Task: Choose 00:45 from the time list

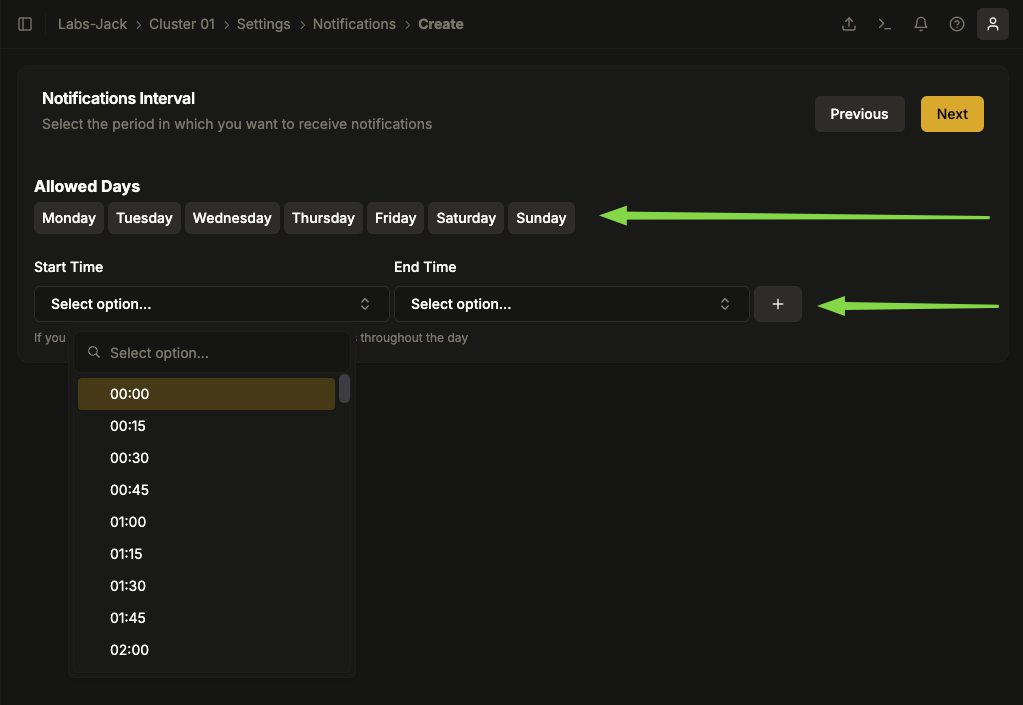Action: 206,490
